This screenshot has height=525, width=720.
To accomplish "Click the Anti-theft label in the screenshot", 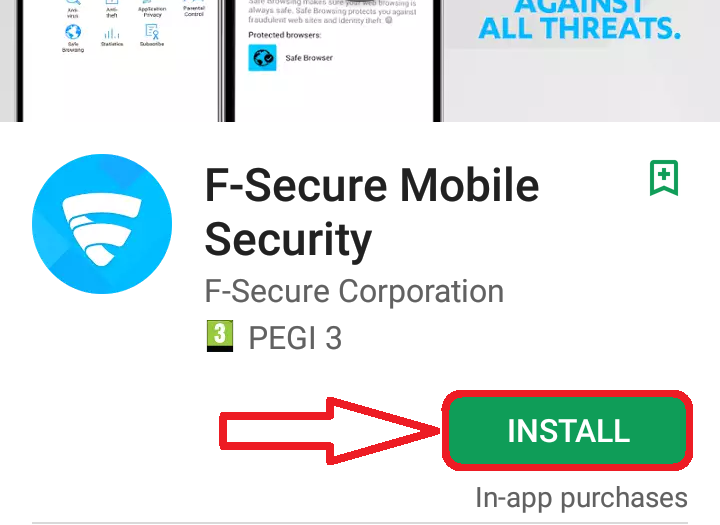I will 112,12.
